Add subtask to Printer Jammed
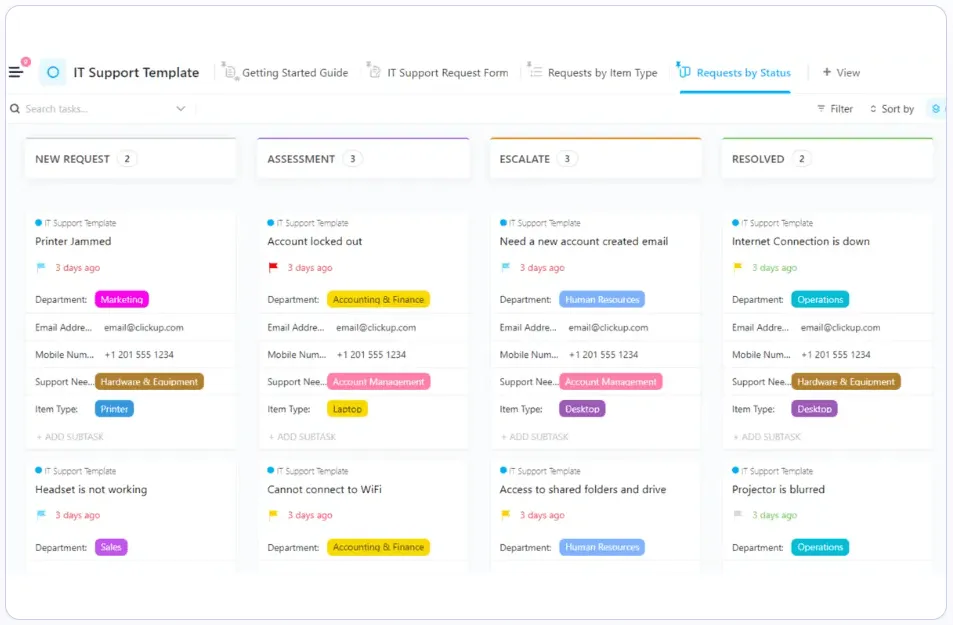The width and height of the screenshot is (953, 625). click(70, 437)
